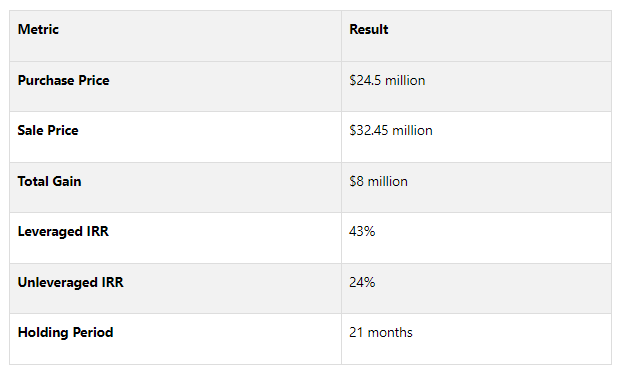
Task: Click the $32.45 million value
Action: point(391,131)
